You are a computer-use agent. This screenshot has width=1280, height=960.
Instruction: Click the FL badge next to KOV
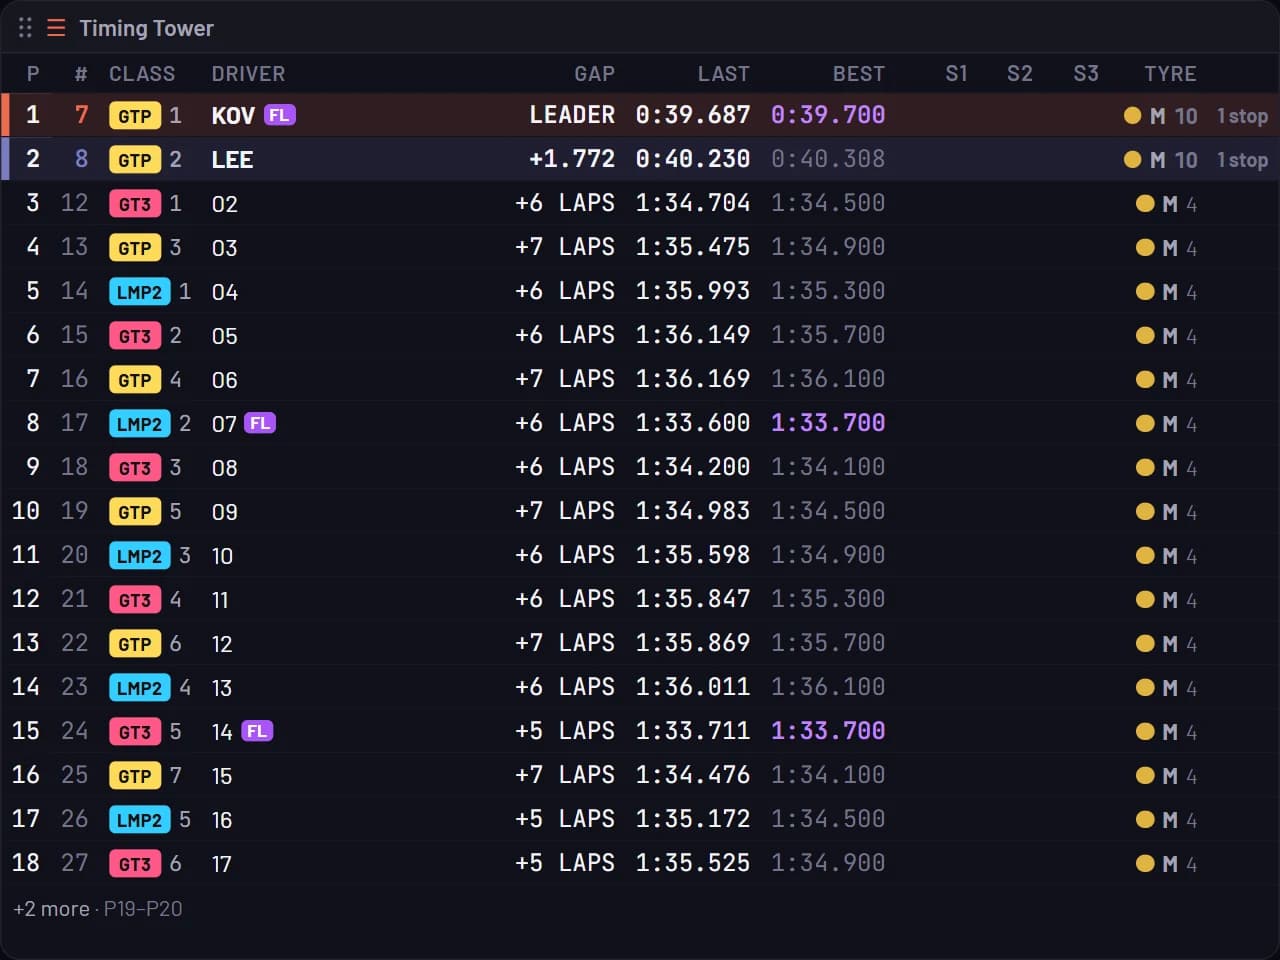(x=279, y=115)
